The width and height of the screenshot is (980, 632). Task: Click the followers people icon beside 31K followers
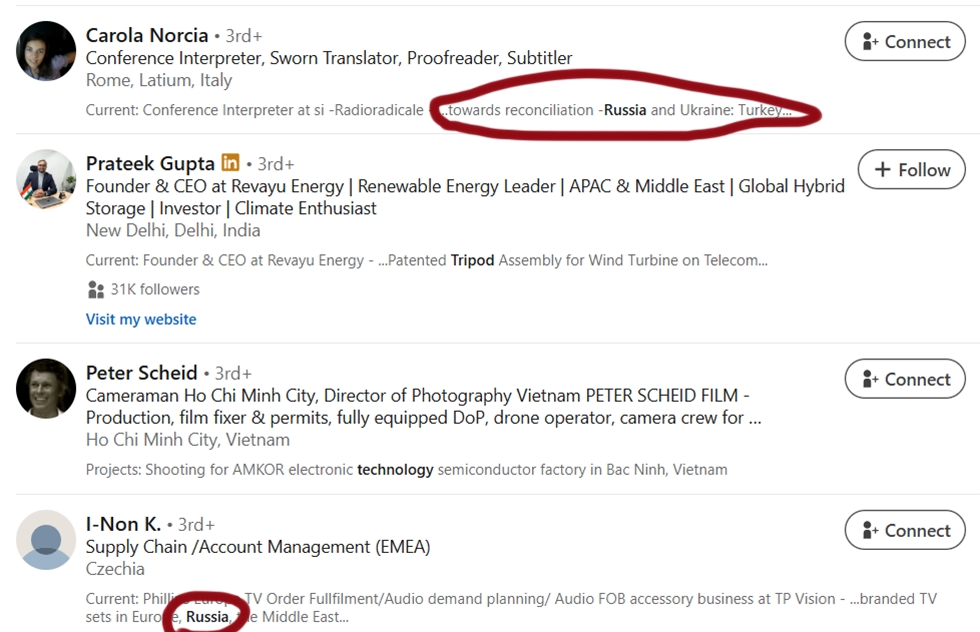point(96,289)
